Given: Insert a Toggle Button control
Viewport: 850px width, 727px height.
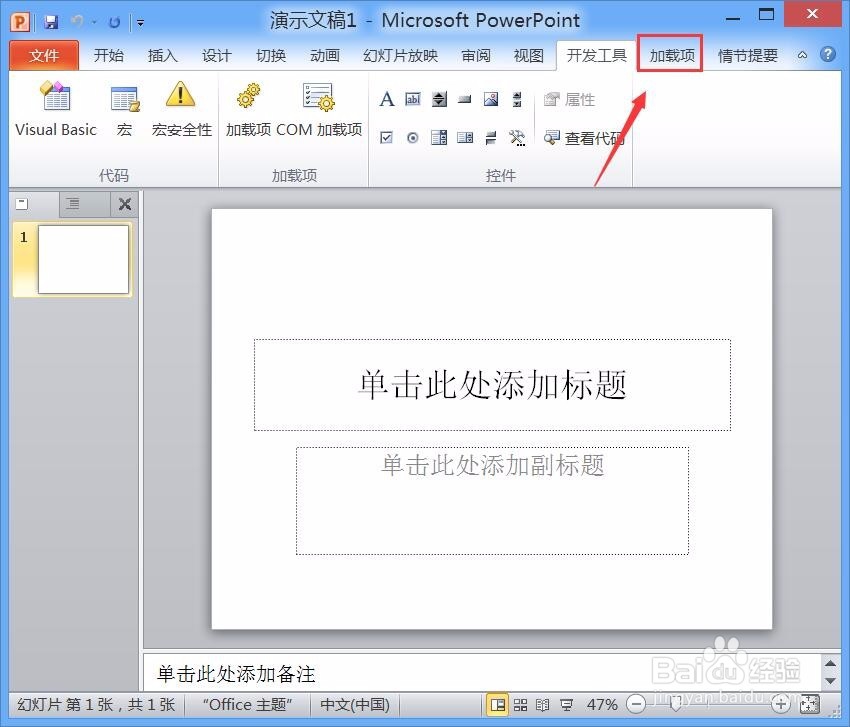Looking at the screenshot, I should pos(490,137).
